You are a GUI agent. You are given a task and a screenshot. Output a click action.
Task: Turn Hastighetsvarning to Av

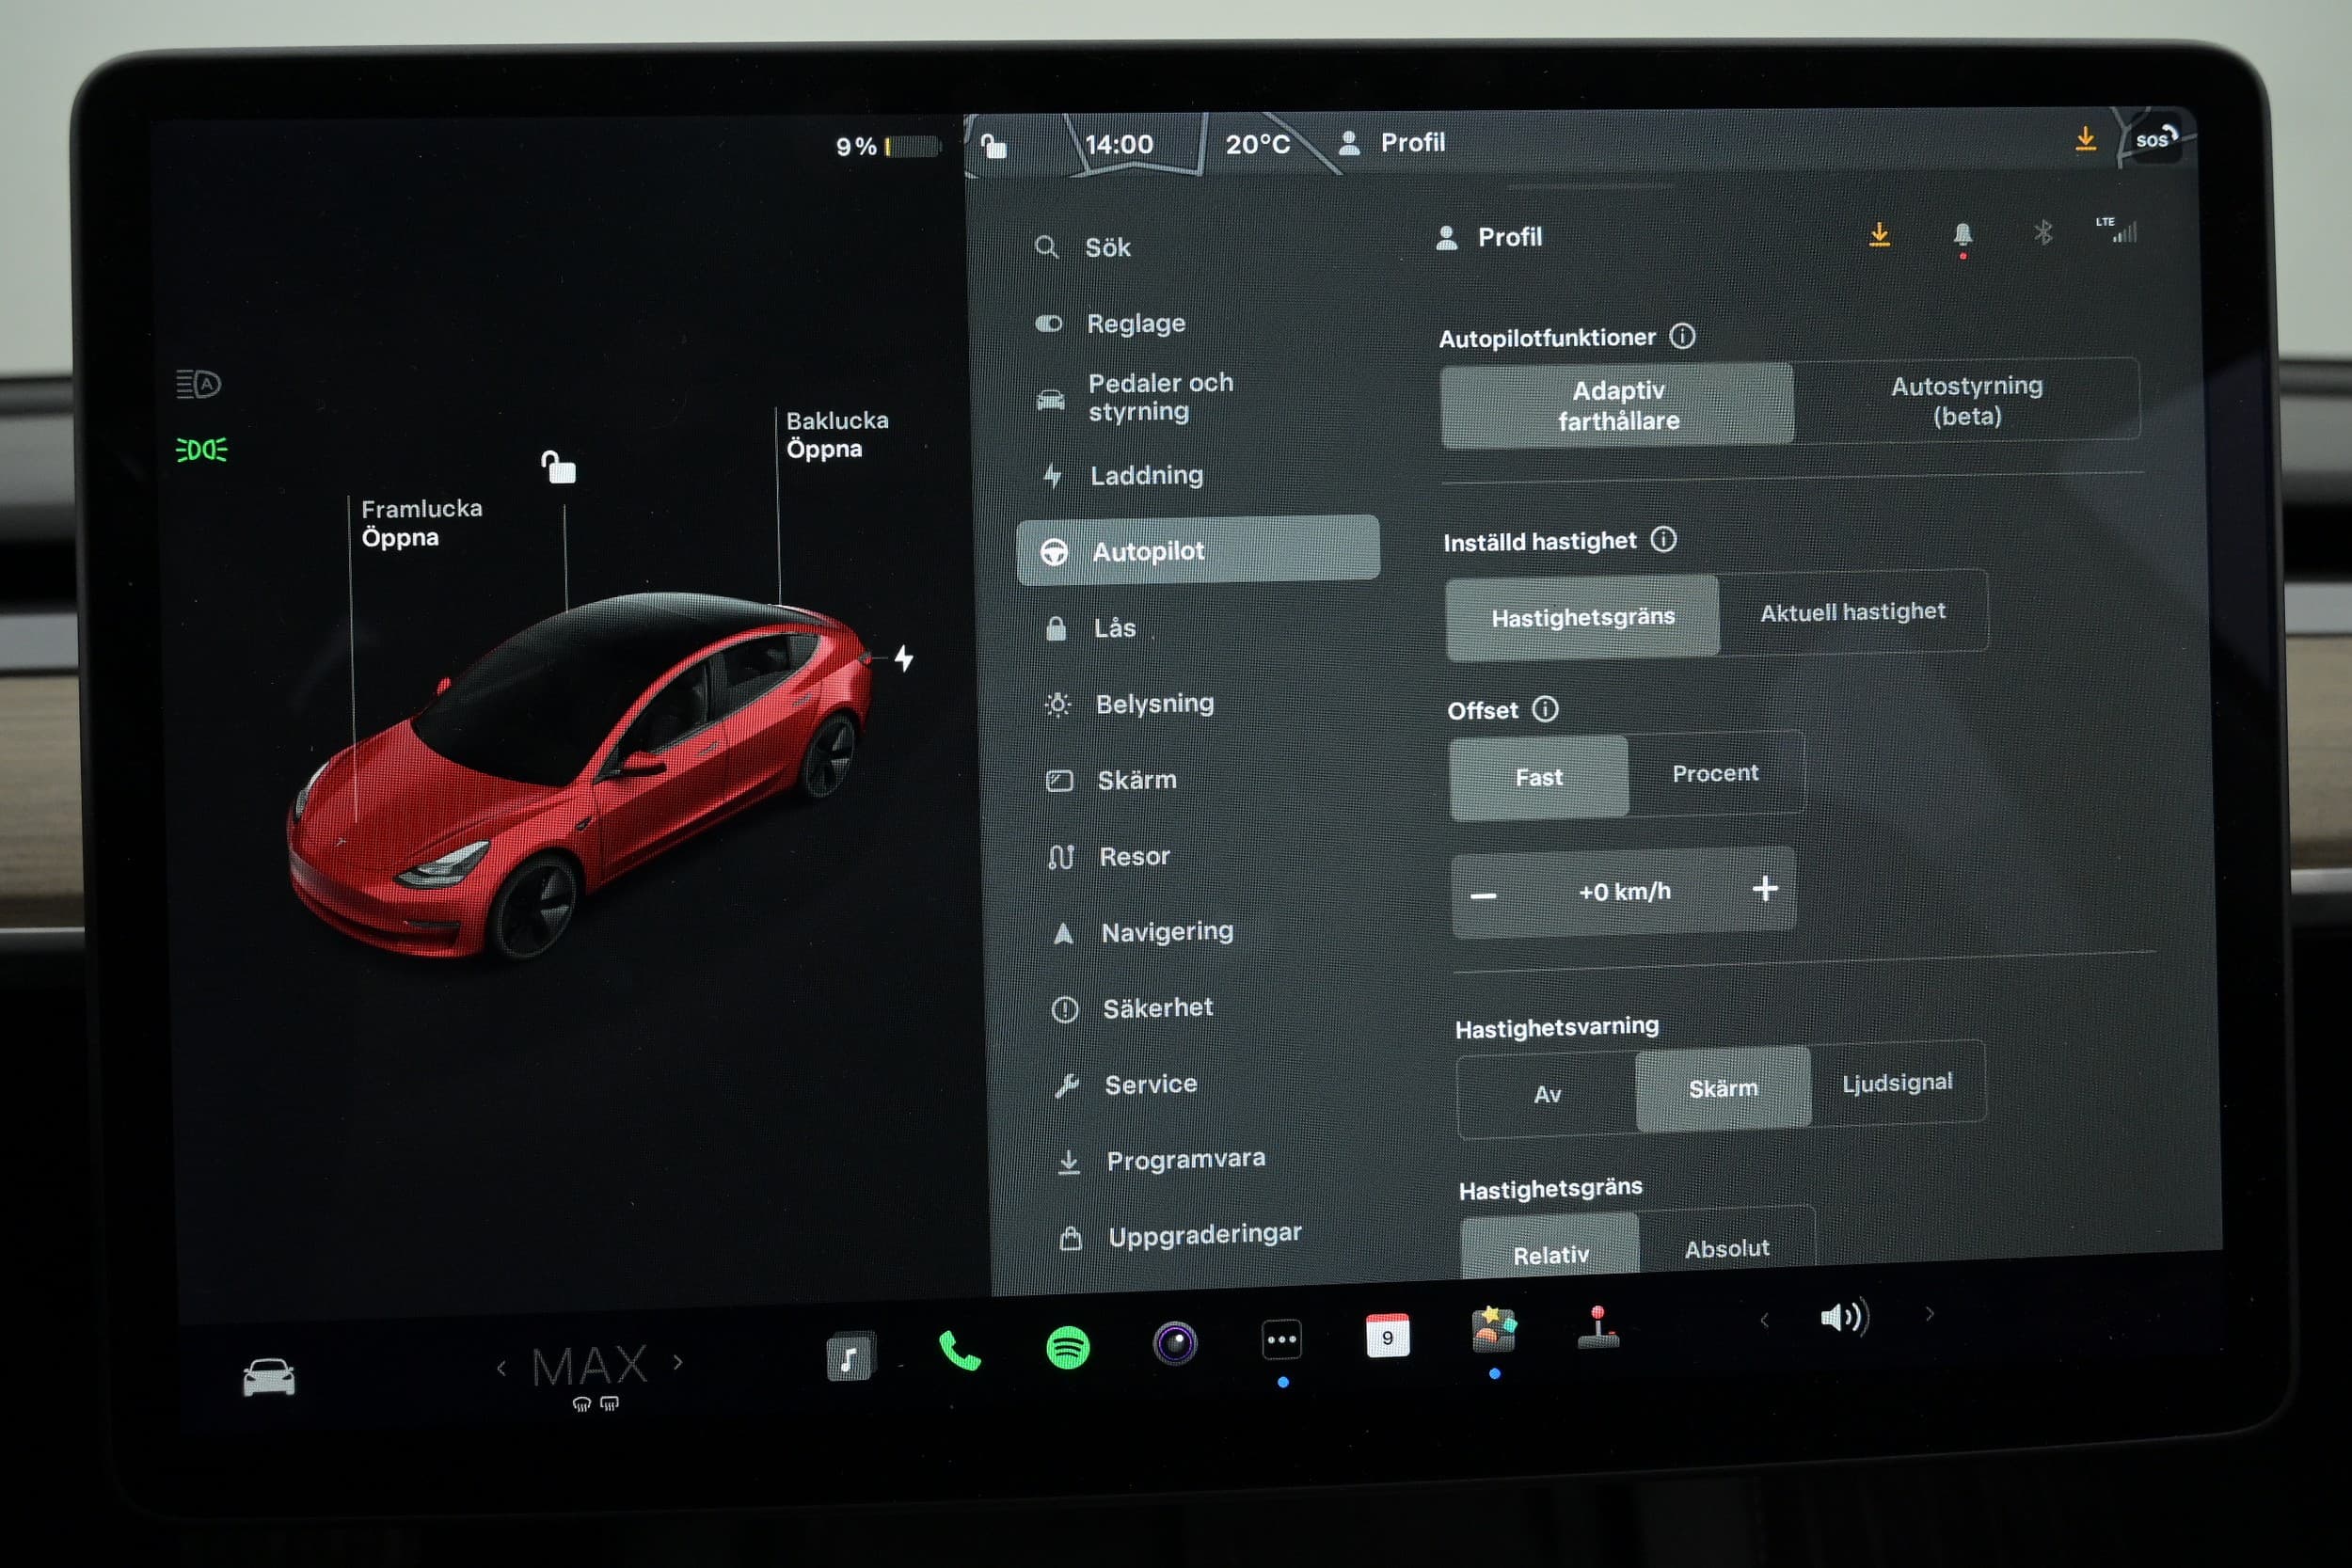(x=1547, y=1094)
